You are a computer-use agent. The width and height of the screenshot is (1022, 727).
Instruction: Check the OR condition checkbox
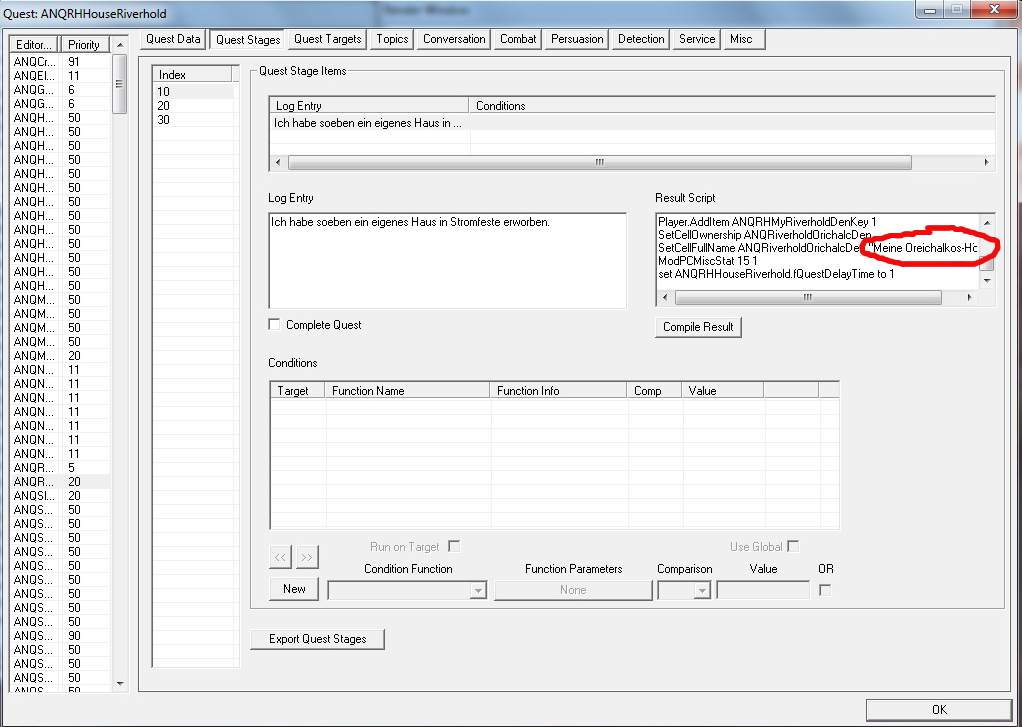tap(825, 590)
